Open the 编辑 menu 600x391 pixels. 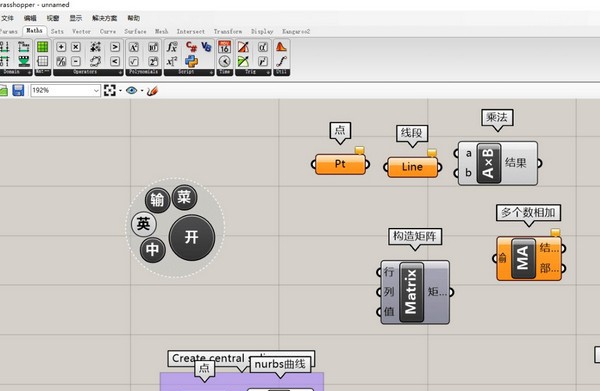coord(30,18)
